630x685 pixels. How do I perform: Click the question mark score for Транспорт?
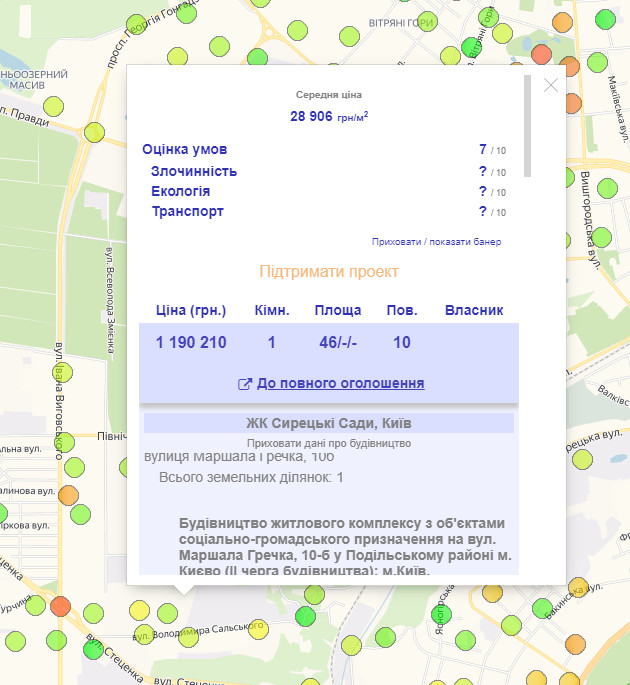(x=482, y=211)
